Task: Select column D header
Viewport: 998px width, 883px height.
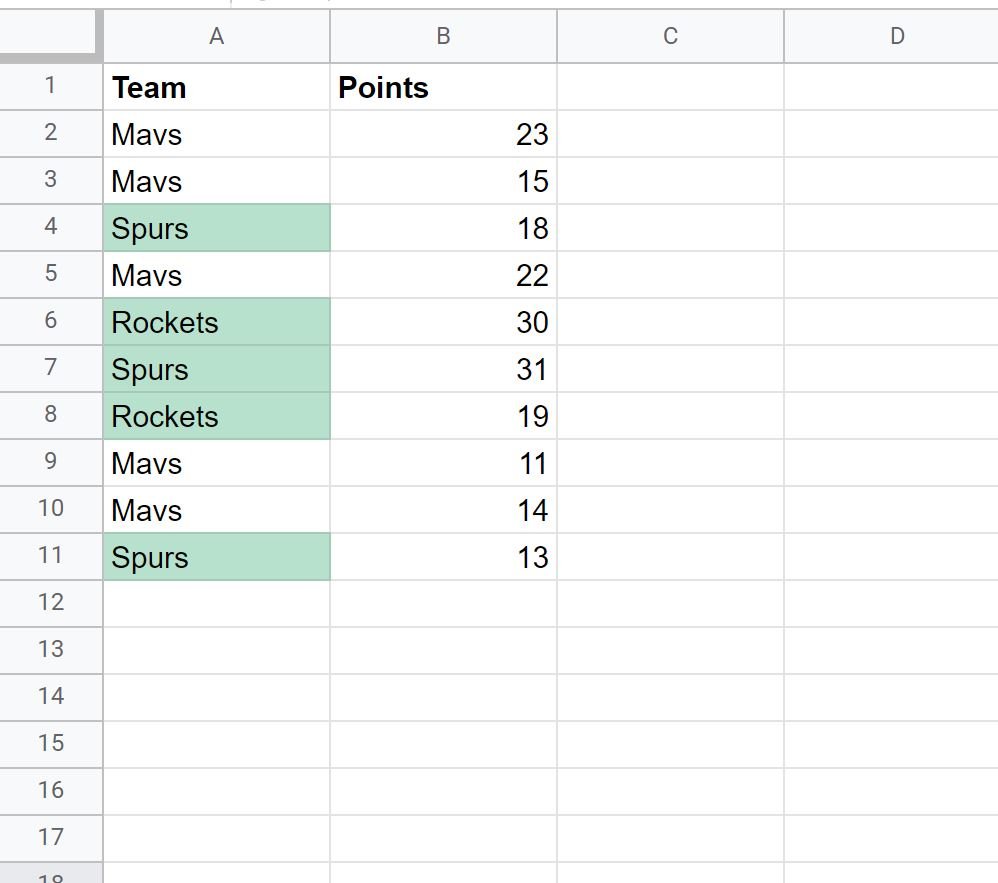Action: pos(892,36)
